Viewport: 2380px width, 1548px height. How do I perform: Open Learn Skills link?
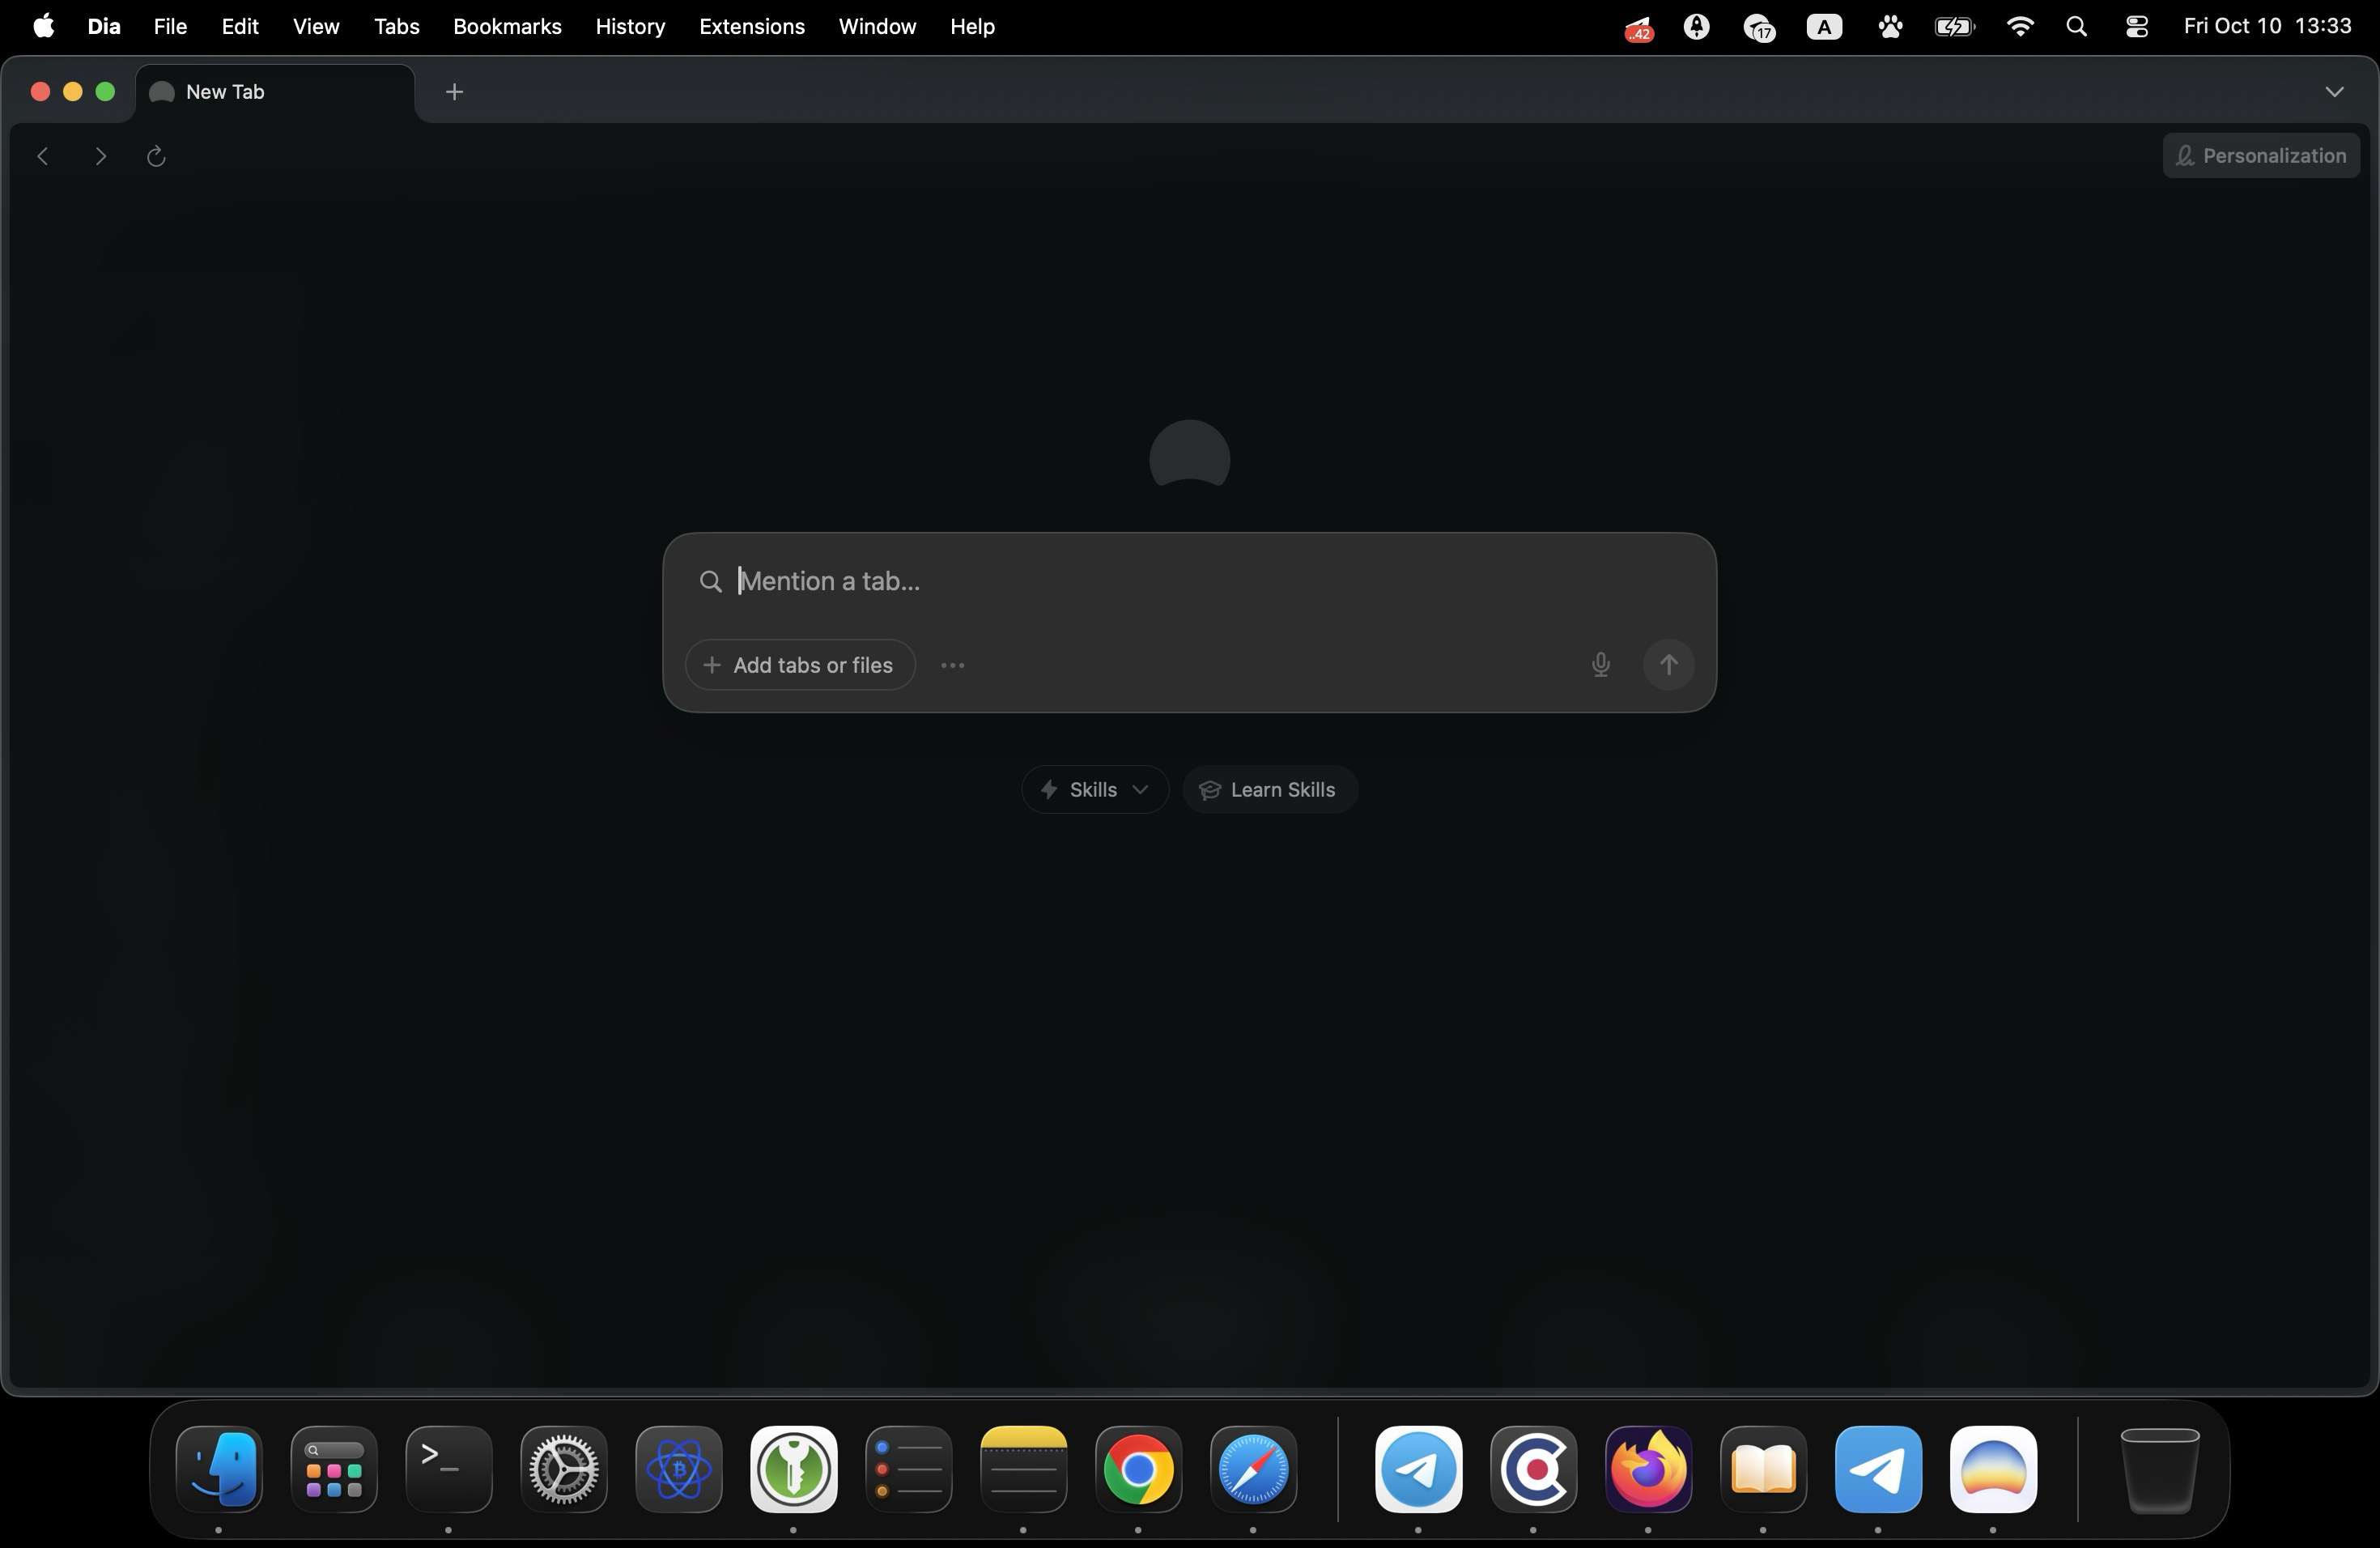[x=1269, y=790]
